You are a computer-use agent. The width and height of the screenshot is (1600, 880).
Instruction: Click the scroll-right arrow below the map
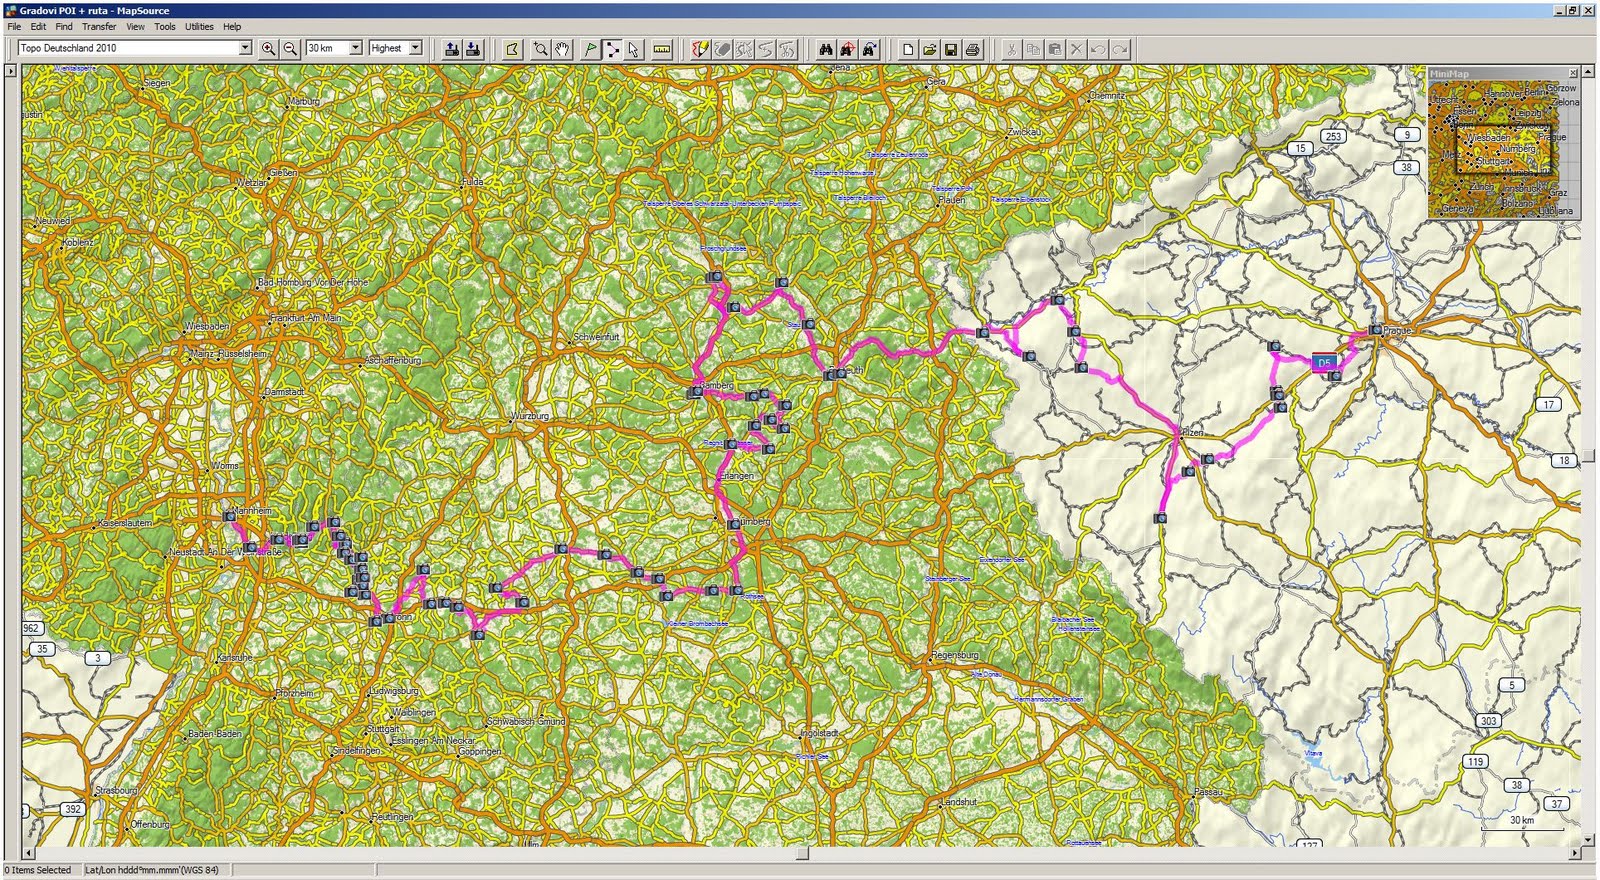(1576, 853)
